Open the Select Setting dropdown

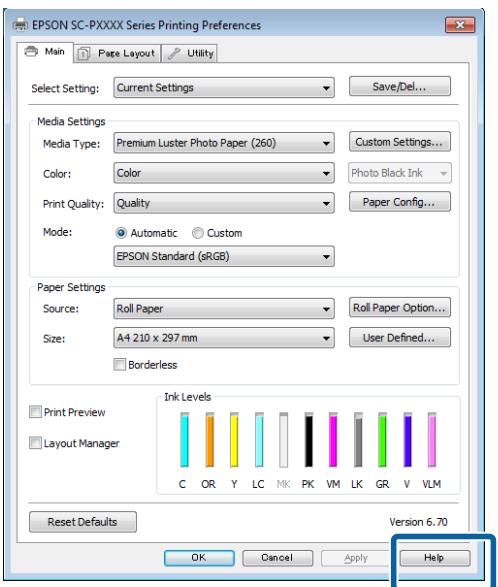click(x=224, y=88)
